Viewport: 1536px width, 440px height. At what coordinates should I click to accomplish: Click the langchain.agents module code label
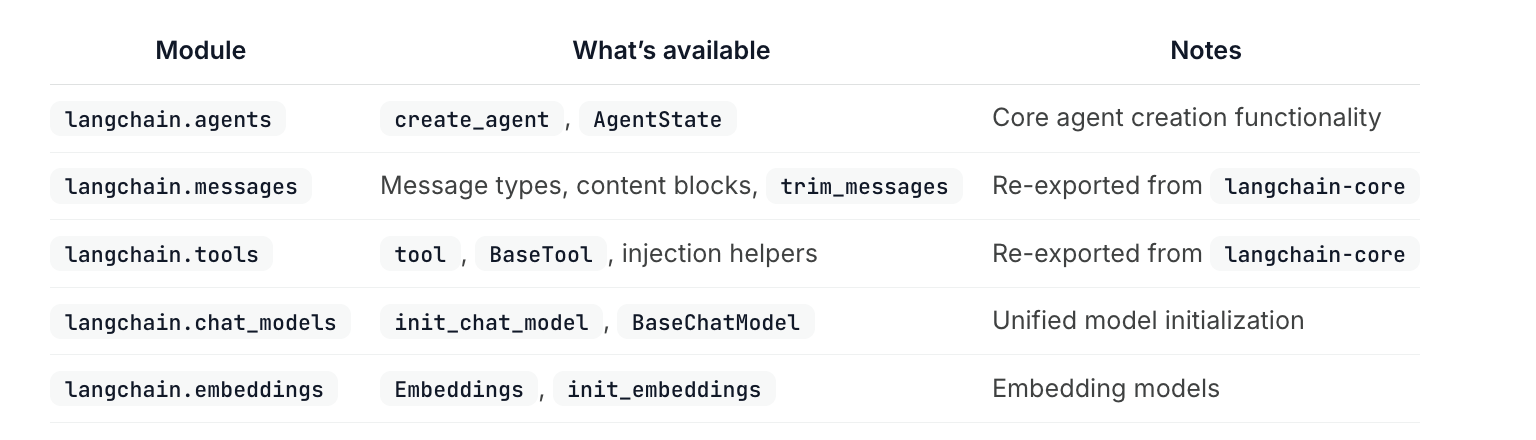coord(168,120)
